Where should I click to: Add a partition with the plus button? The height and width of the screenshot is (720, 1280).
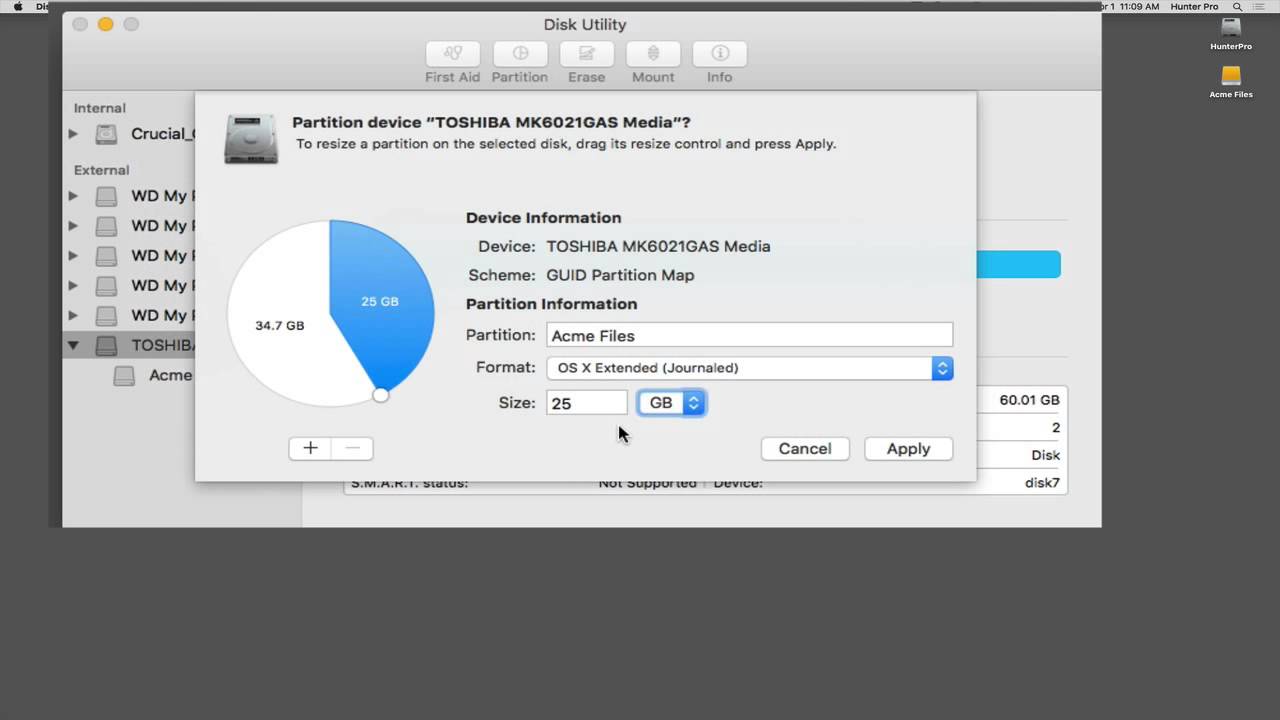(310, 448)
